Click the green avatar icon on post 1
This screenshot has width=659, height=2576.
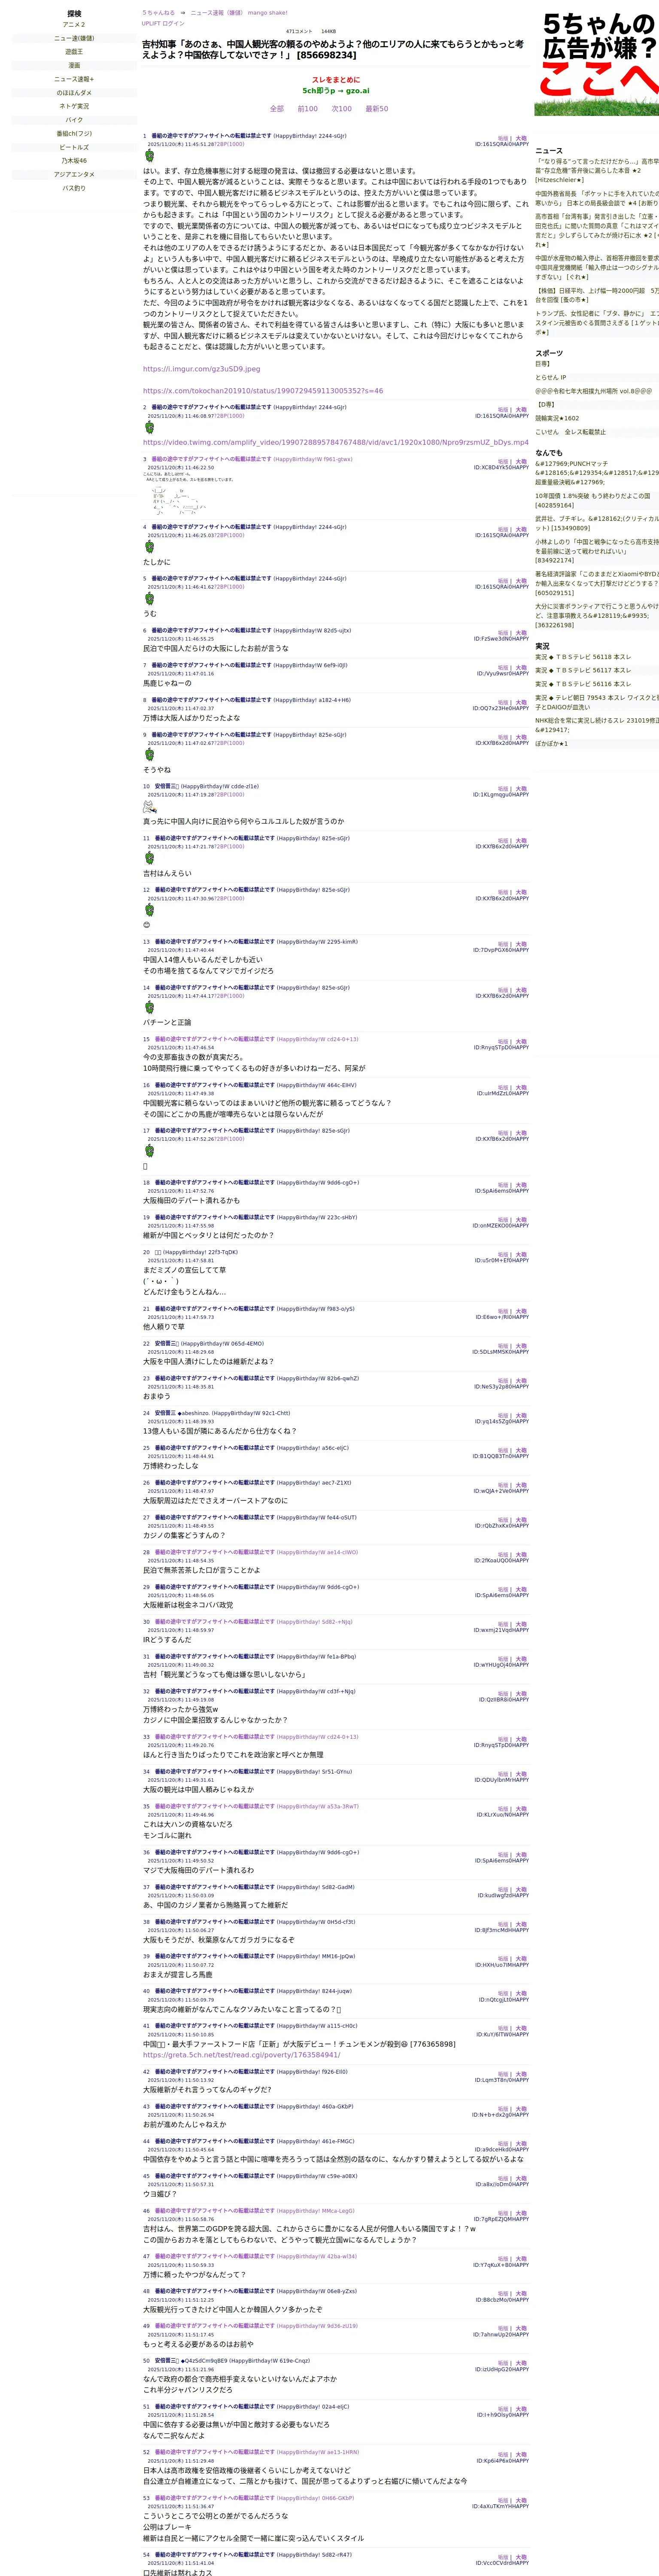(149, 156)
